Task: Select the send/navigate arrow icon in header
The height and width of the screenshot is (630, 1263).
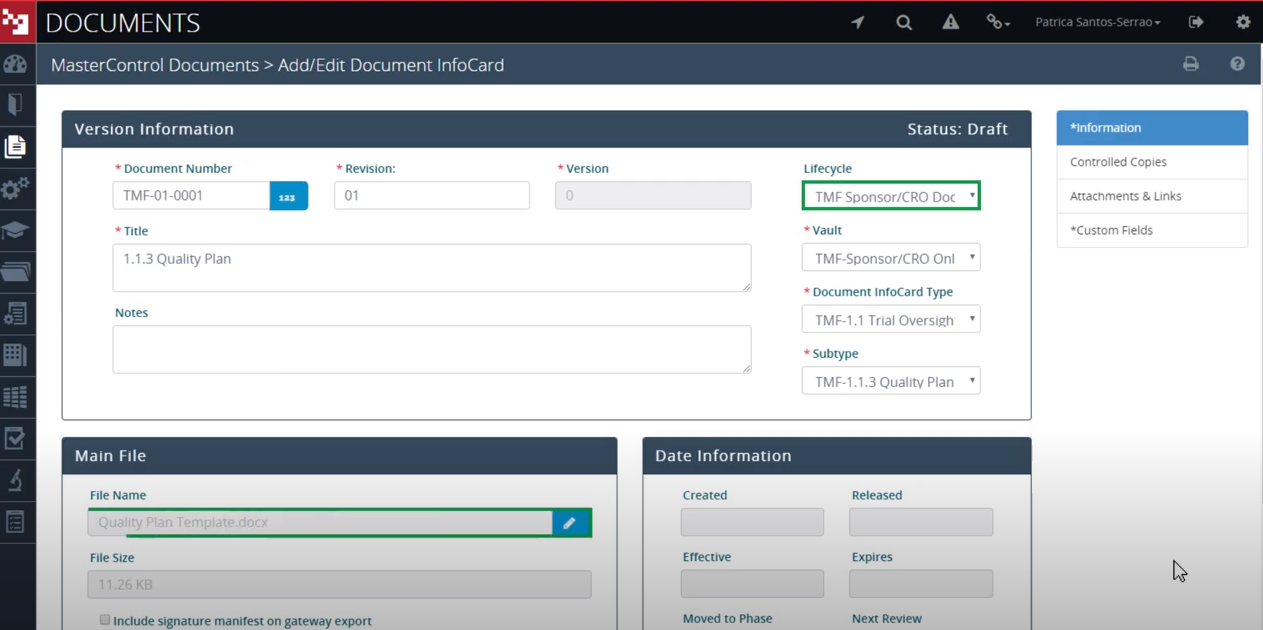Action: [857, 21]
